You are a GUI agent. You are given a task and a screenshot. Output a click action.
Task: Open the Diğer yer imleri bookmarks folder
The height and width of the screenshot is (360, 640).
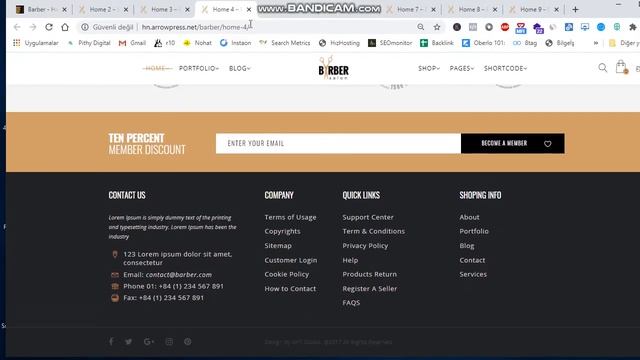click(624, 43)
